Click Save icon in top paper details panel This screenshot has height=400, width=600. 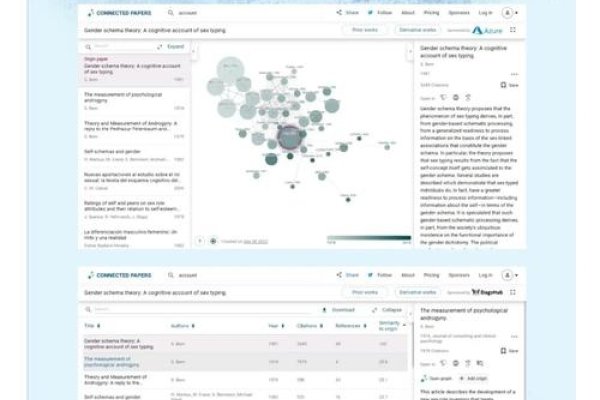(x=510, y=86)
